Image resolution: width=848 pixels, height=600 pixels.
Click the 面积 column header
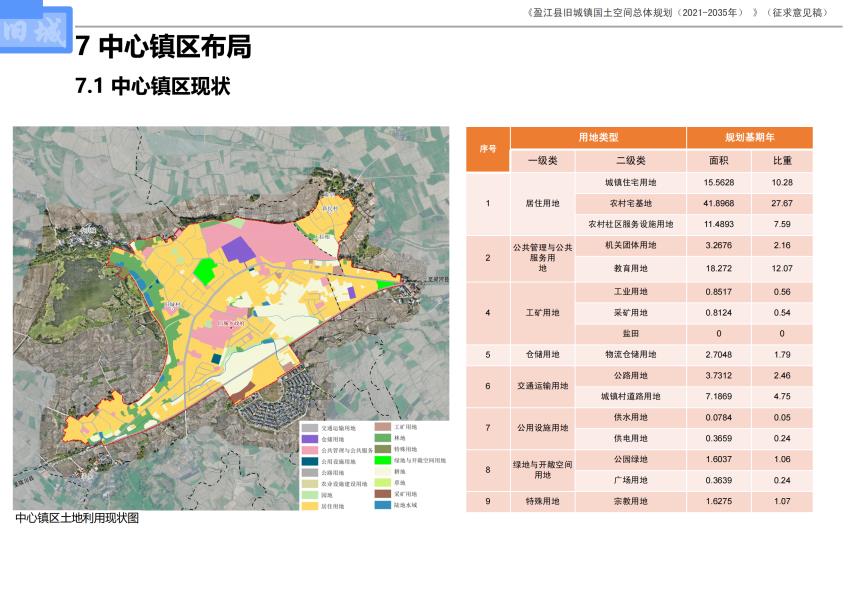pos(719,160)
